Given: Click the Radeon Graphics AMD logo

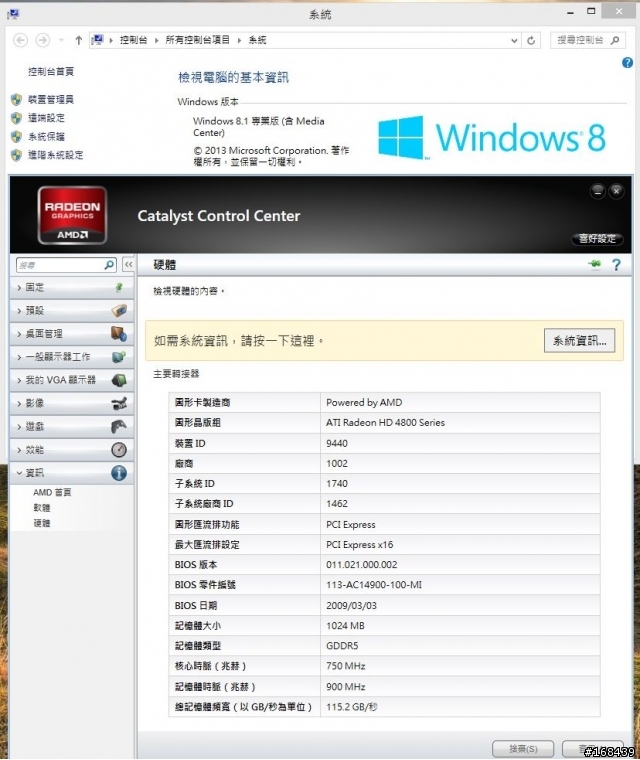Looking at the screenshot, I should click(72, 215).
